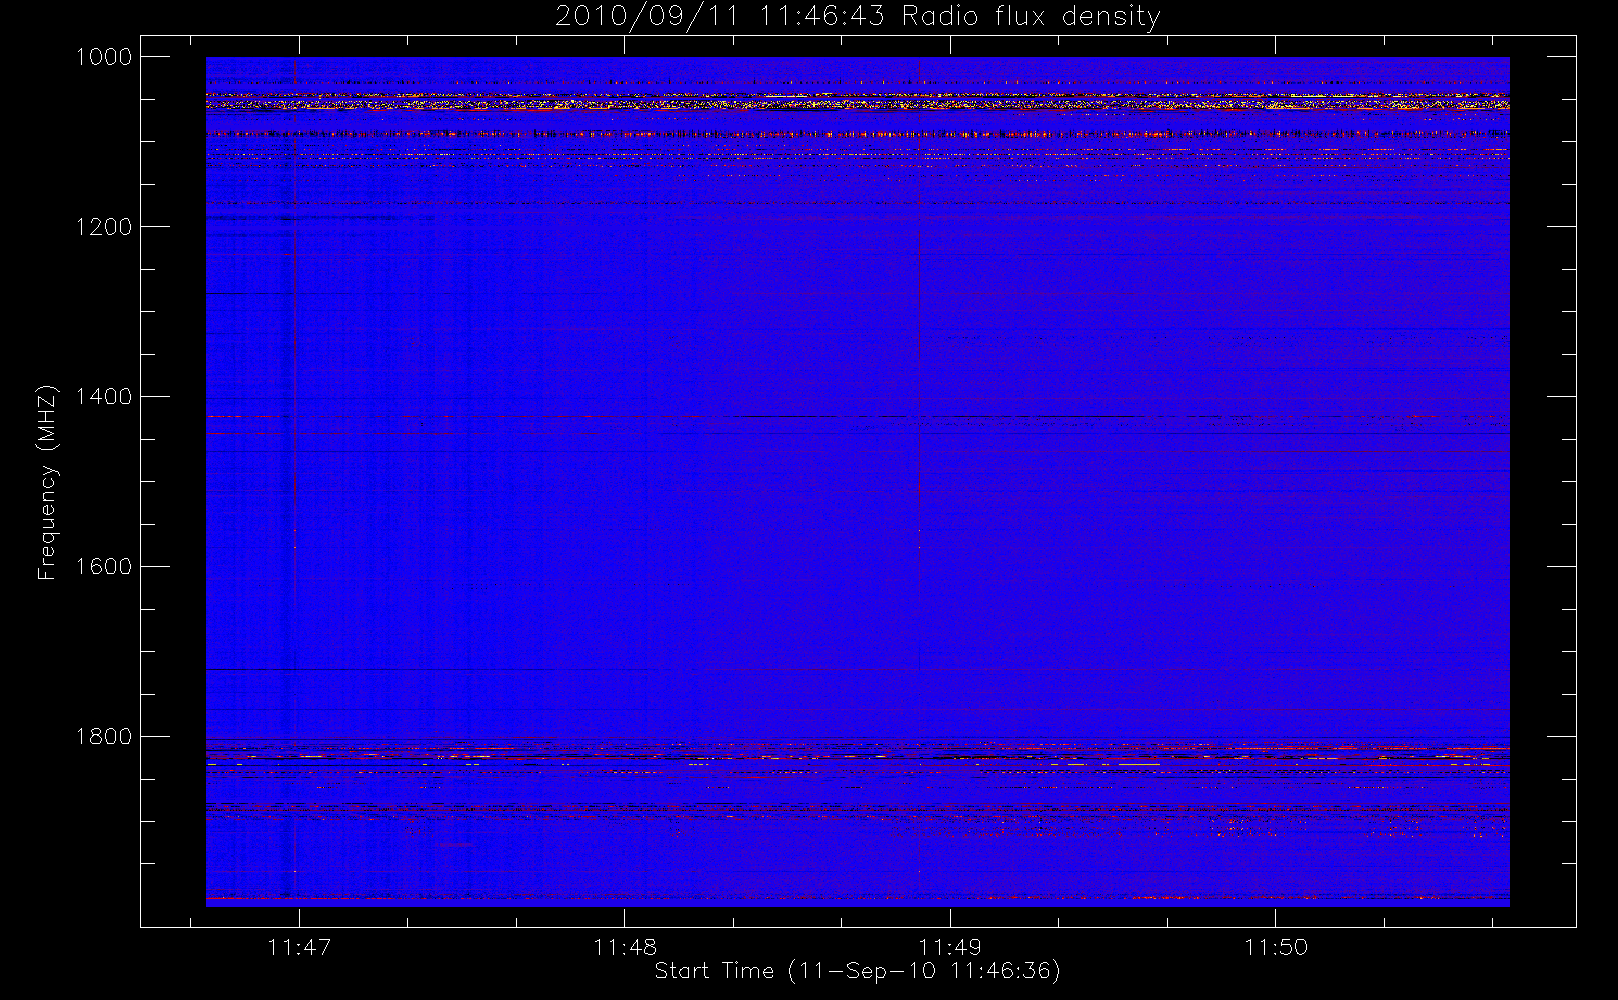The image size is (1618, 1000).
Task: Click the 1000 frequency tick label
Action: tap(104, 57)
